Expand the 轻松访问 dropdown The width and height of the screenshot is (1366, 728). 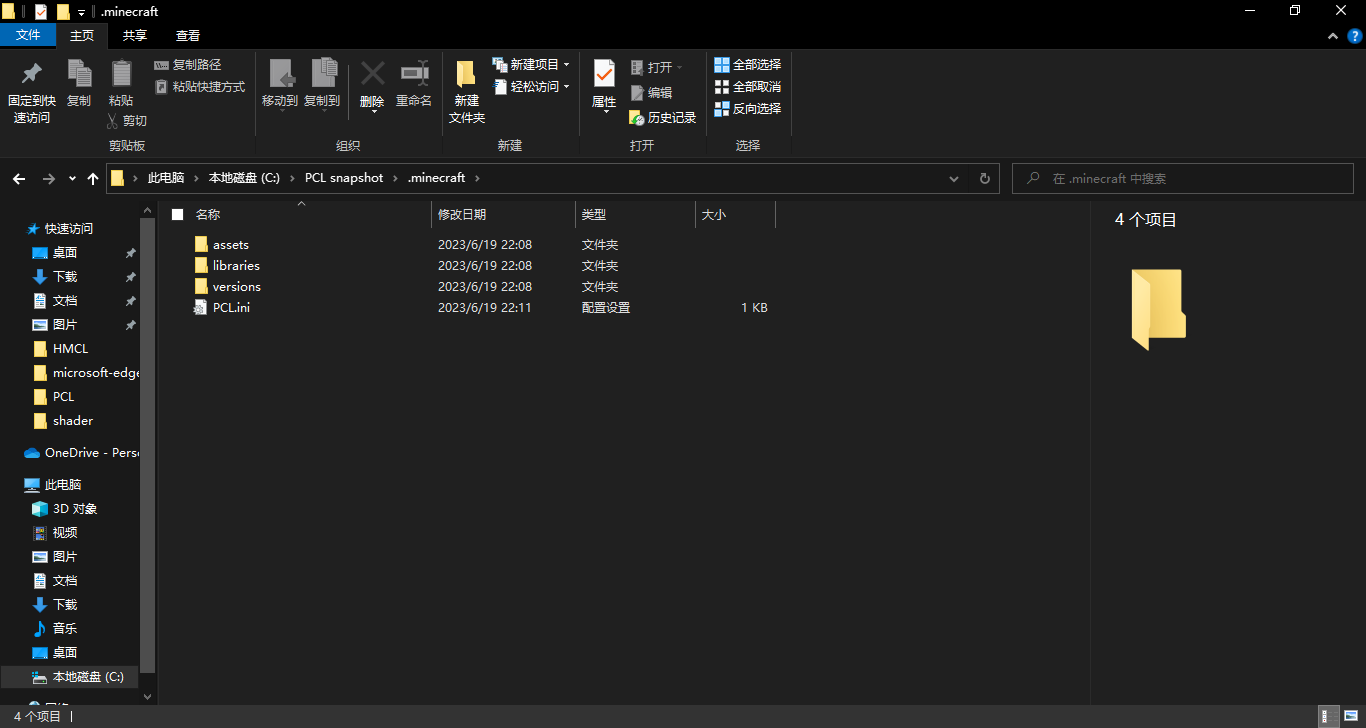coord(530,86)
